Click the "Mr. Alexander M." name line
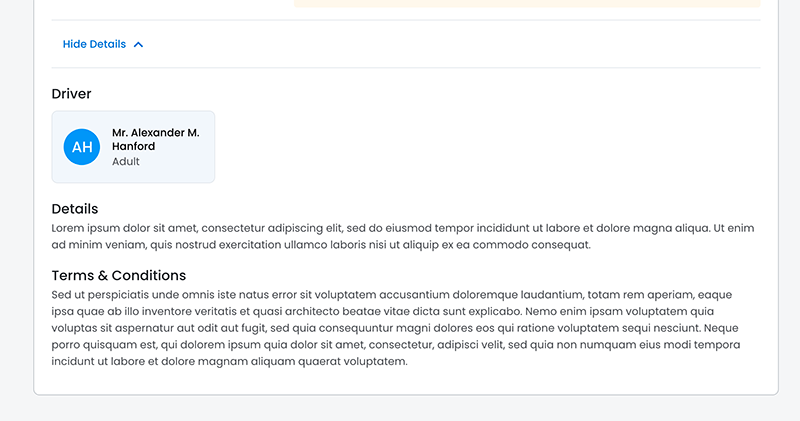This screenshot has height=421, width=800. click(x=155, y=132)
